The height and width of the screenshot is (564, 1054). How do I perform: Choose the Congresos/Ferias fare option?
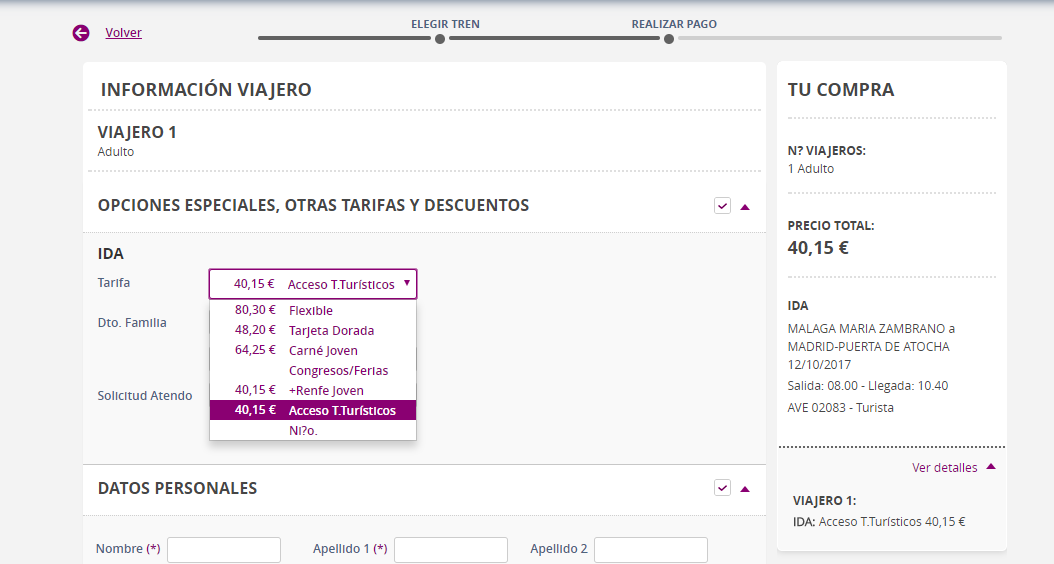tap(313, 370)
